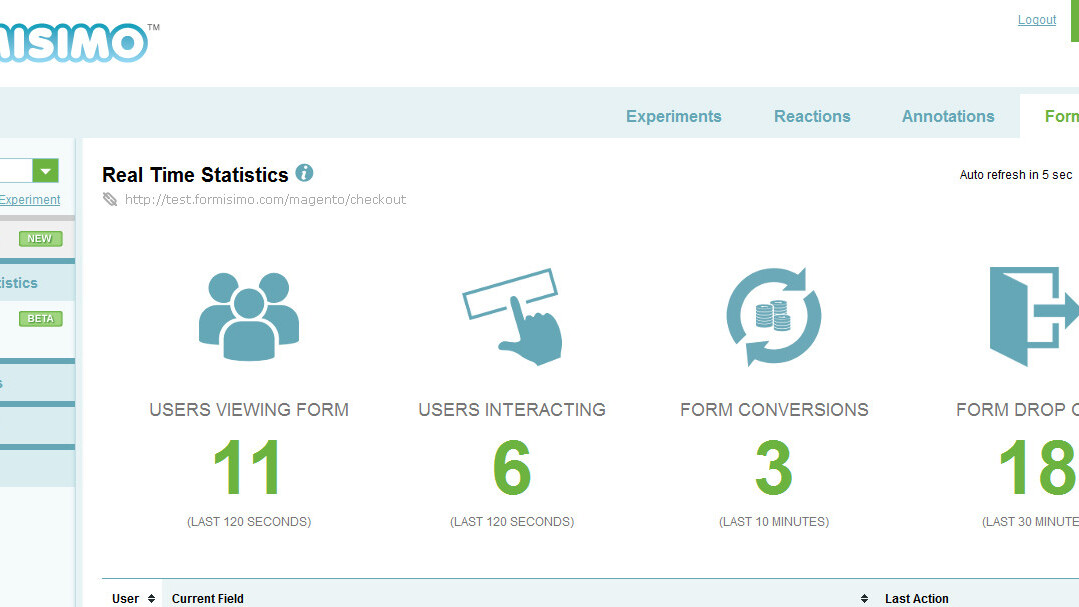The width and height of the screenshot is (1079, 607).
Task: Switch to the Experiments tab
Action: click(673, 116)
